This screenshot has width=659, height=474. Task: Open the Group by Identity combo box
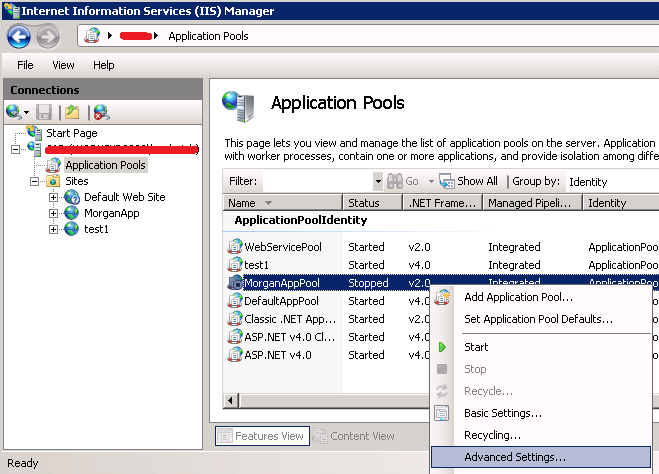612,182
